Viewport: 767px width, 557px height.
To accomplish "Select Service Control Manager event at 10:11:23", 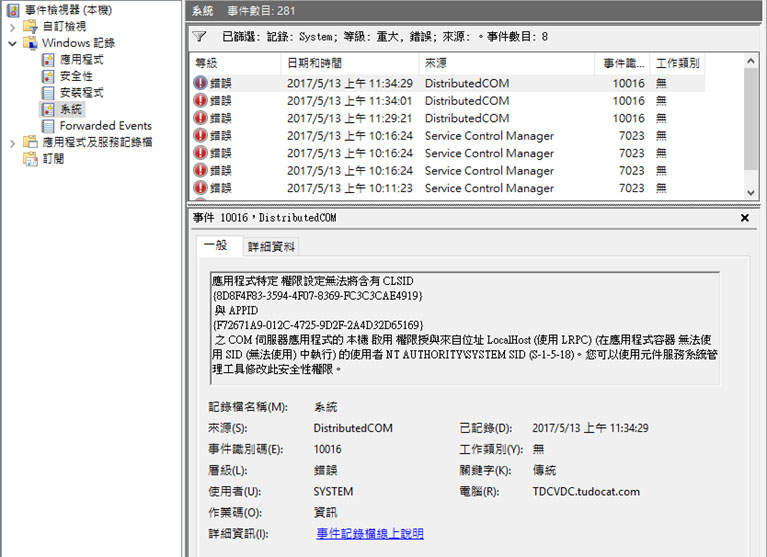I will click(448, 188).
